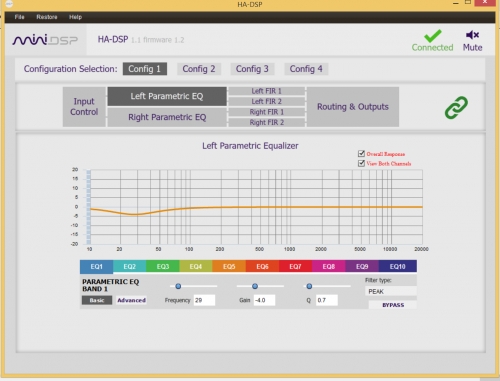Switch to Config 4
500x381 pixels.
(x=306, y=69)
